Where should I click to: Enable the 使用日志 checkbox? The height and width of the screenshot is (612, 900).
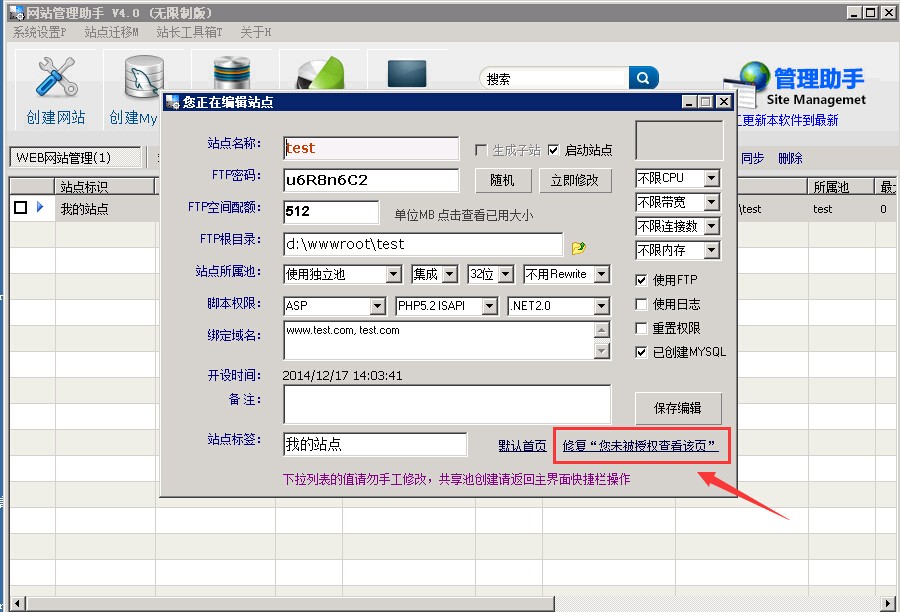pyautogui.click(x=642, y=304)
